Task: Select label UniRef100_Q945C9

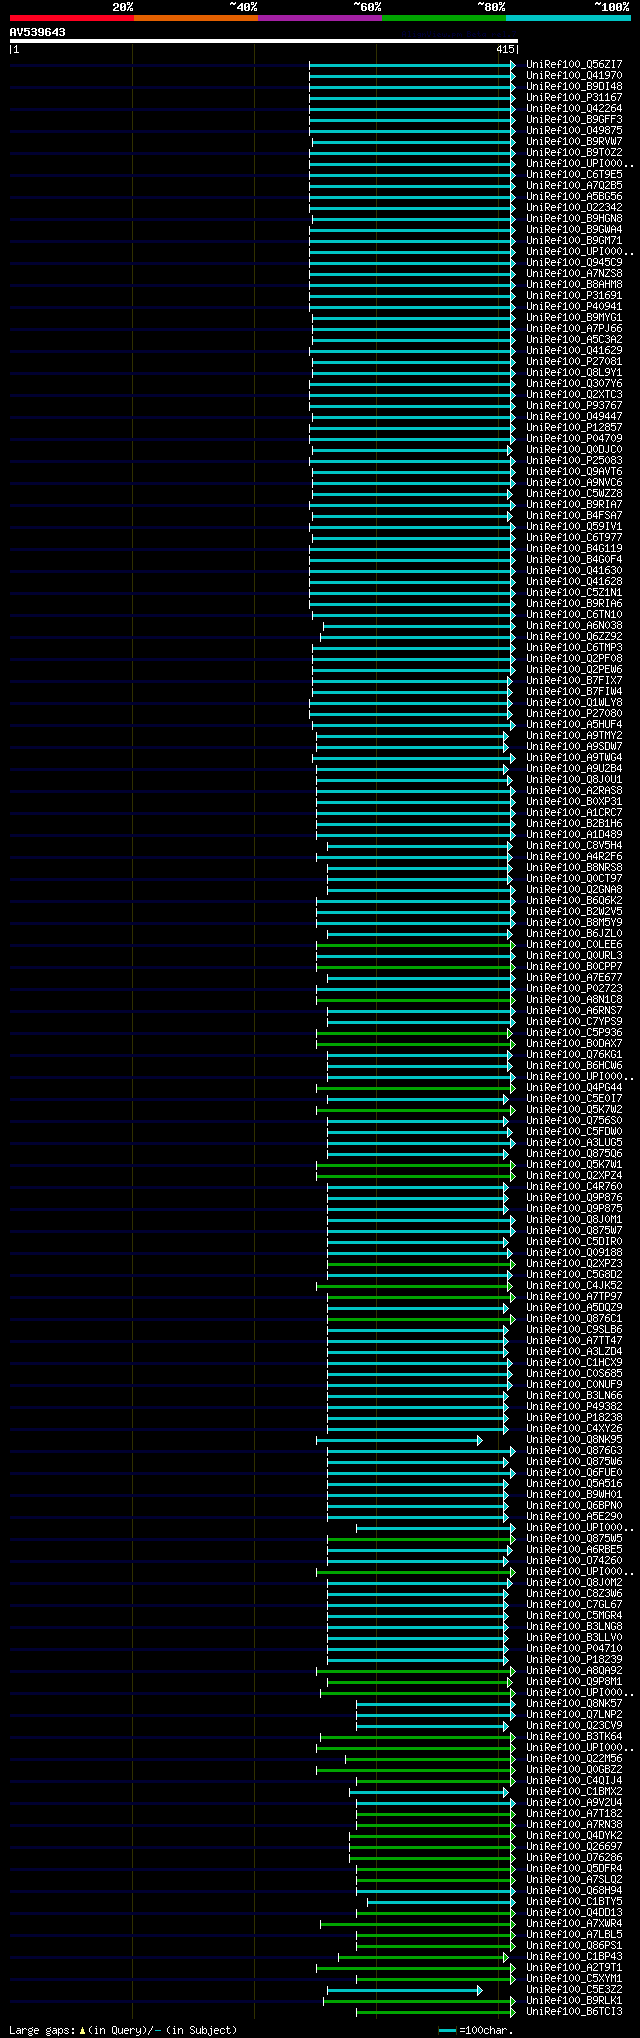Action: pos(574,262)
